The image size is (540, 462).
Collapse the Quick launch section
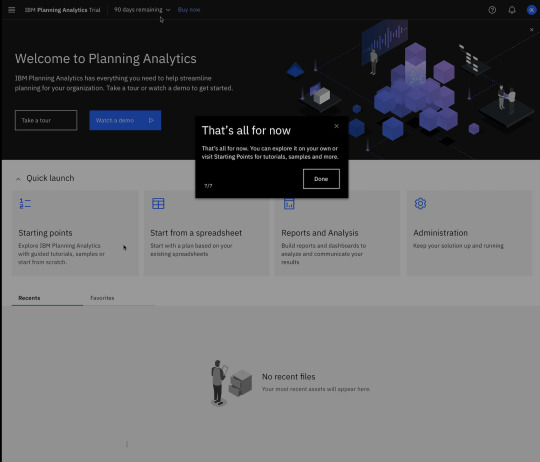click(x=18, y=179)
